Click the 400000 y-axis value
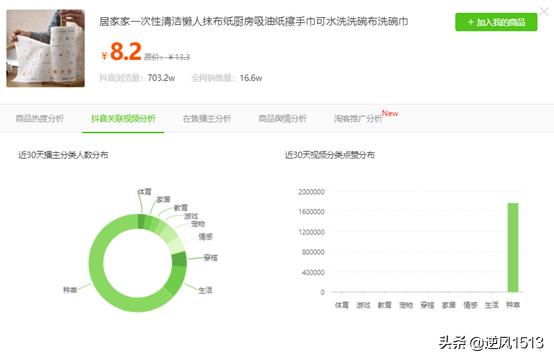This screenshot has width=554, height=360. pyautogui.click(x=313, y=272)
